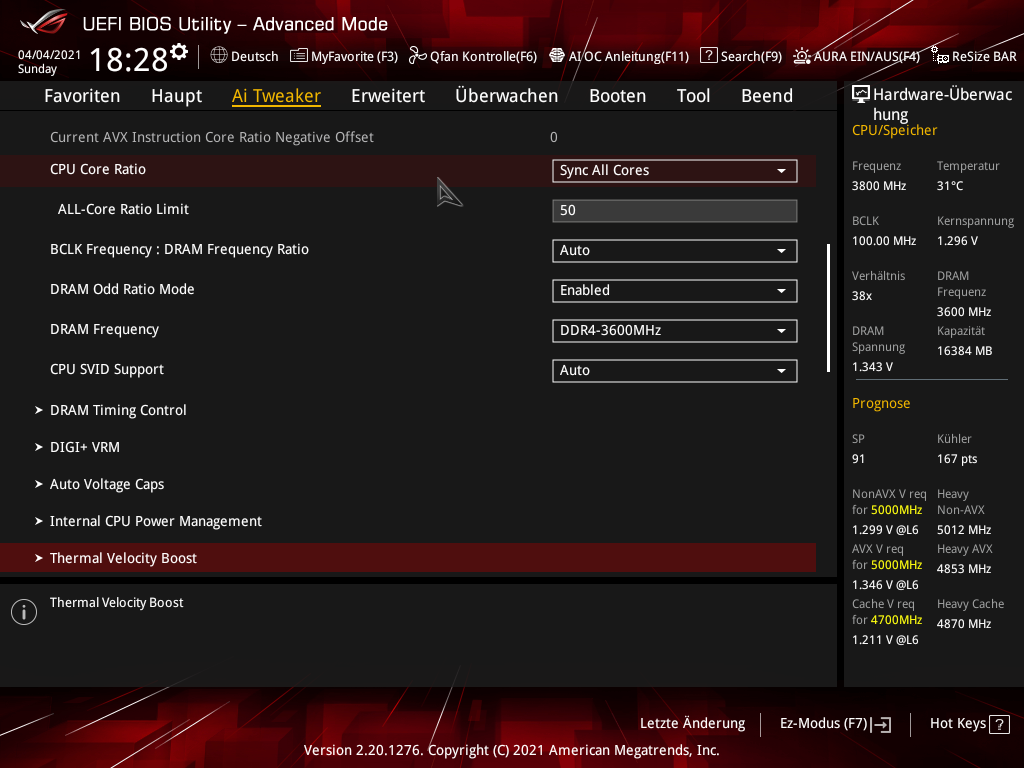Viewport: 1024px width, 768px height.
Task: Click the 3800 MHz frequency value
Action: [x=878, y=186]
